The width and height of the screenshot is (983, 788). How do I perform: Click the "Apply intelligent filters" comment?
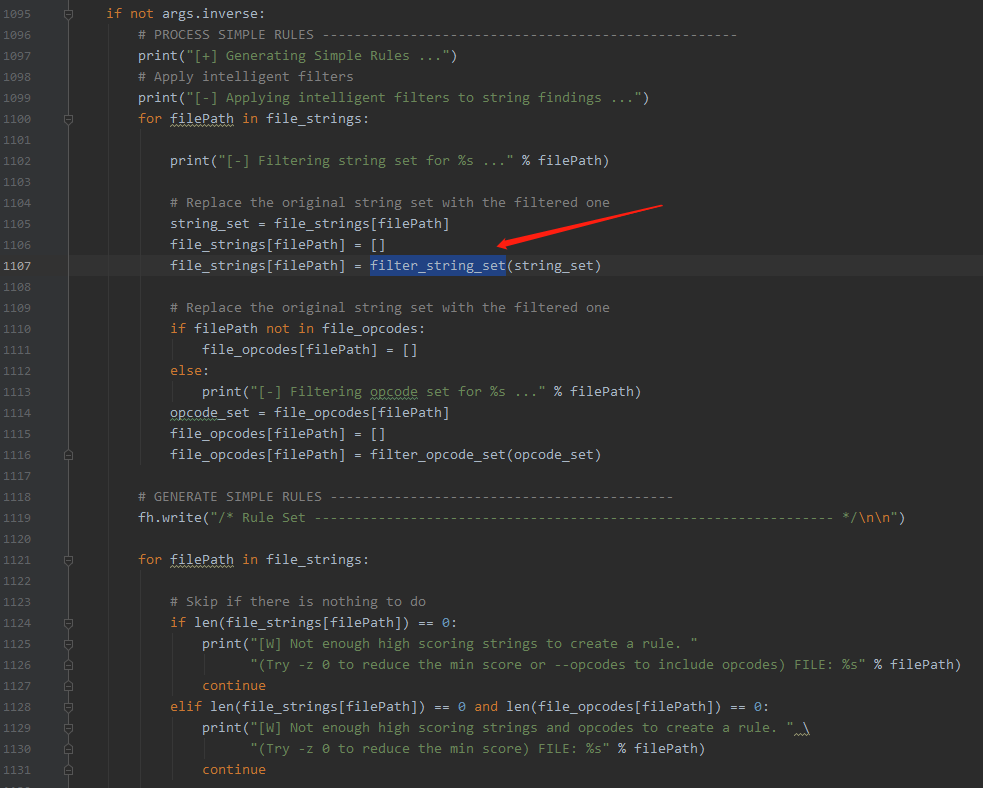pyautogui.click(x=246, y=76)
